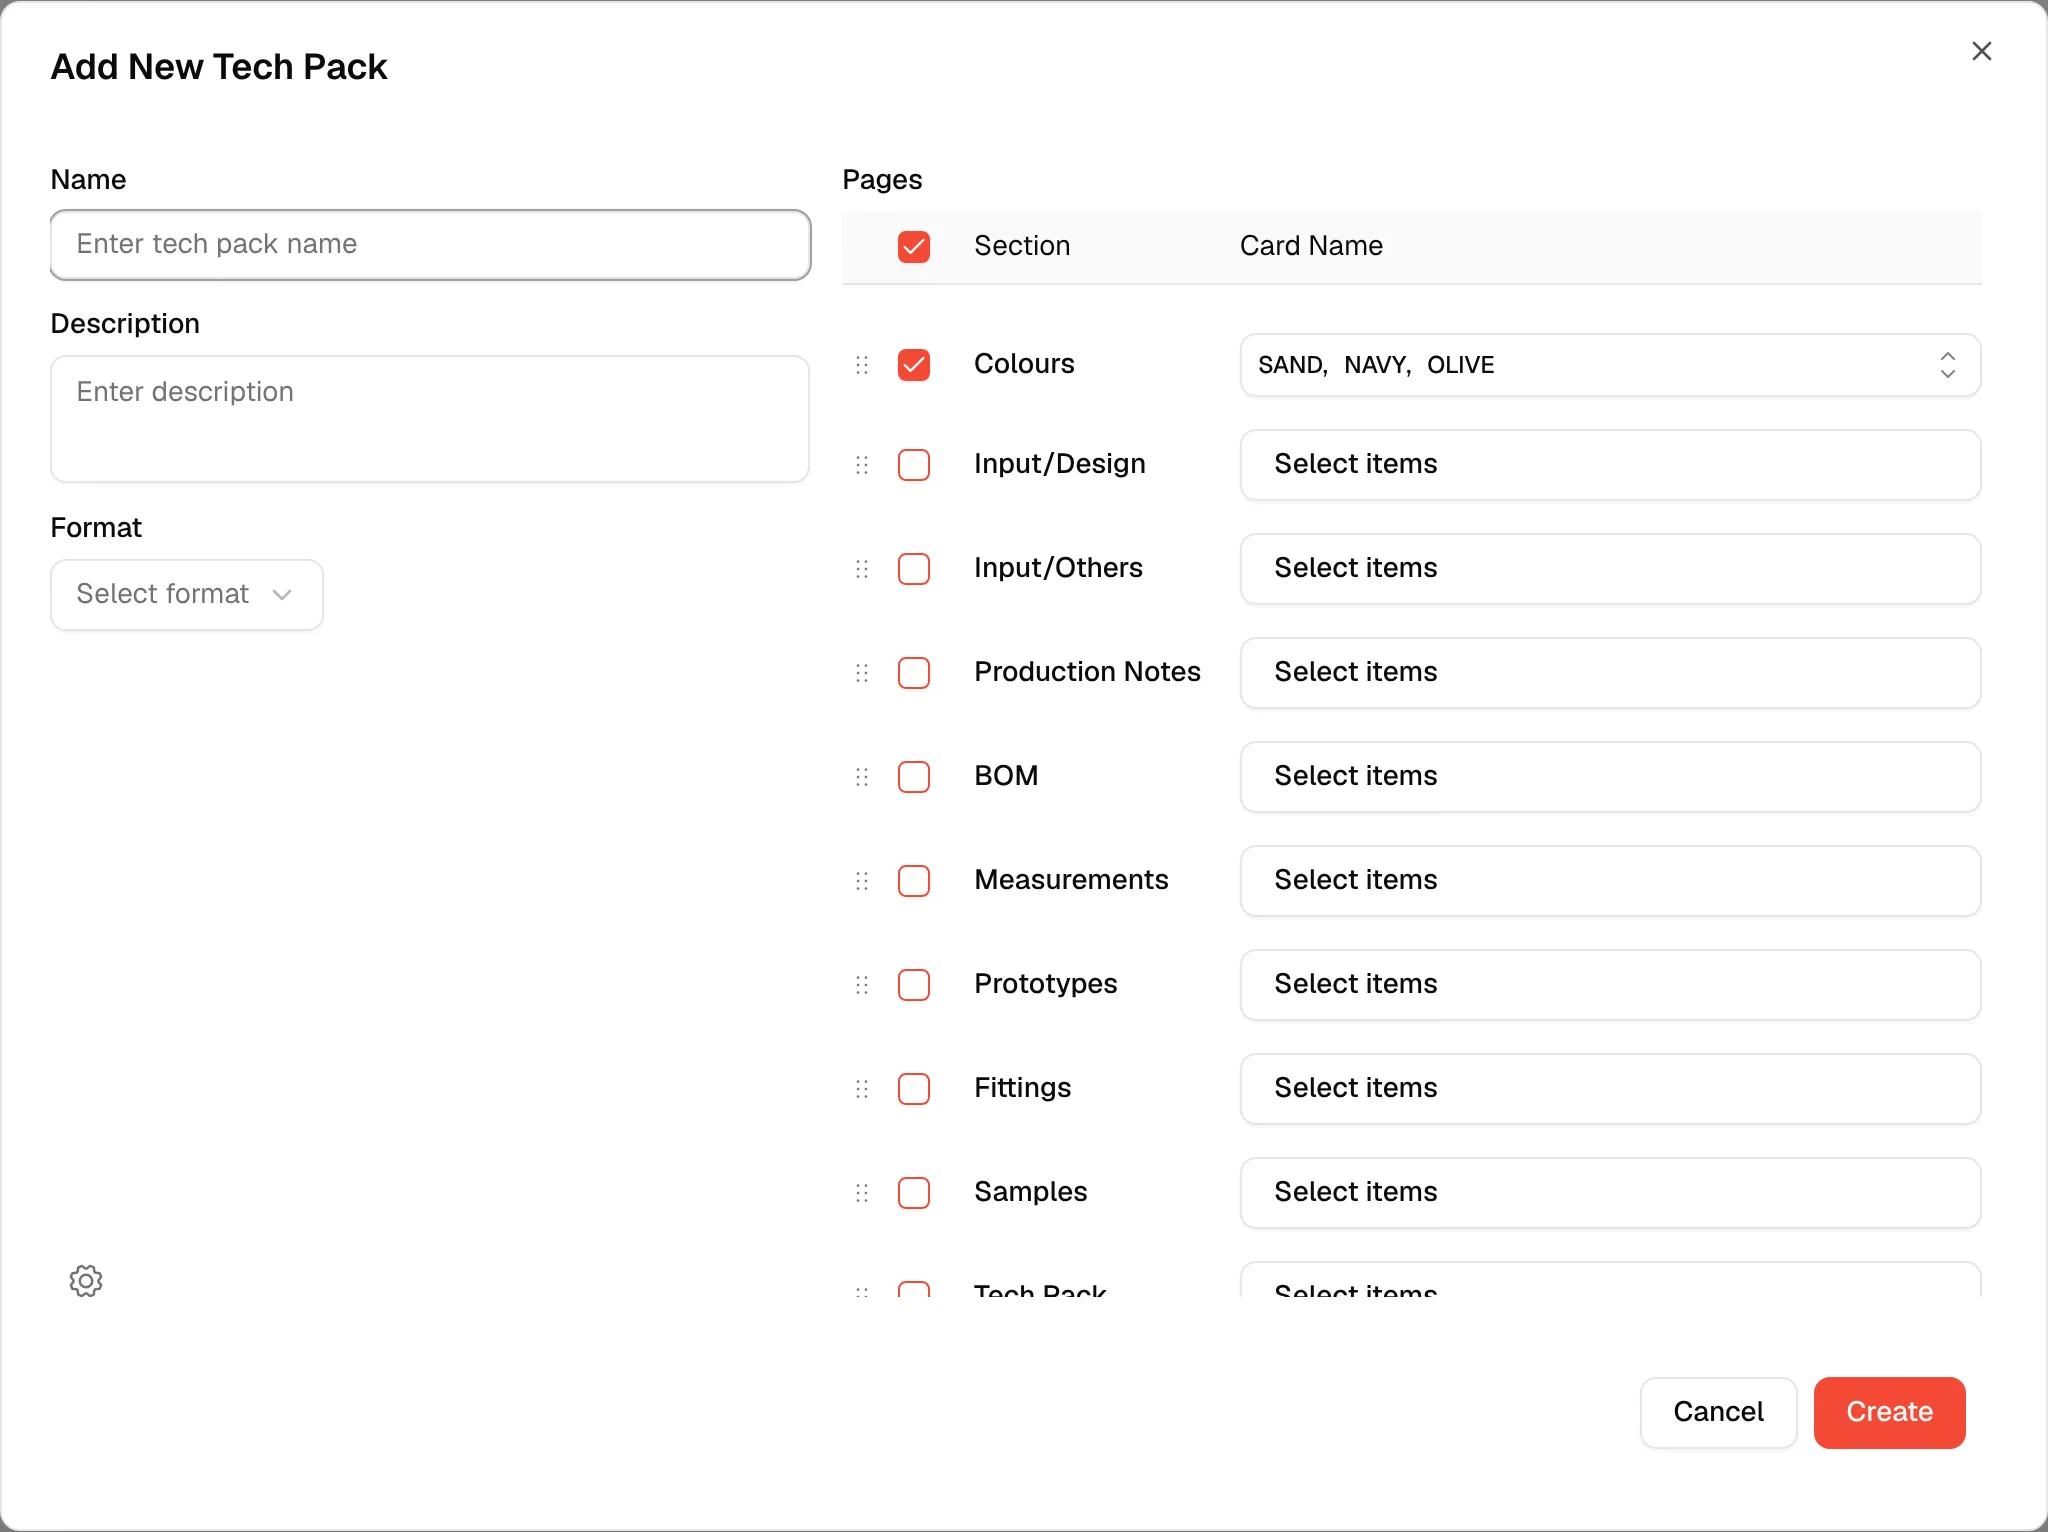Uncheck the Colours section checkbox
This screenshot has width=2048, height=1532.
coord(914,365)
